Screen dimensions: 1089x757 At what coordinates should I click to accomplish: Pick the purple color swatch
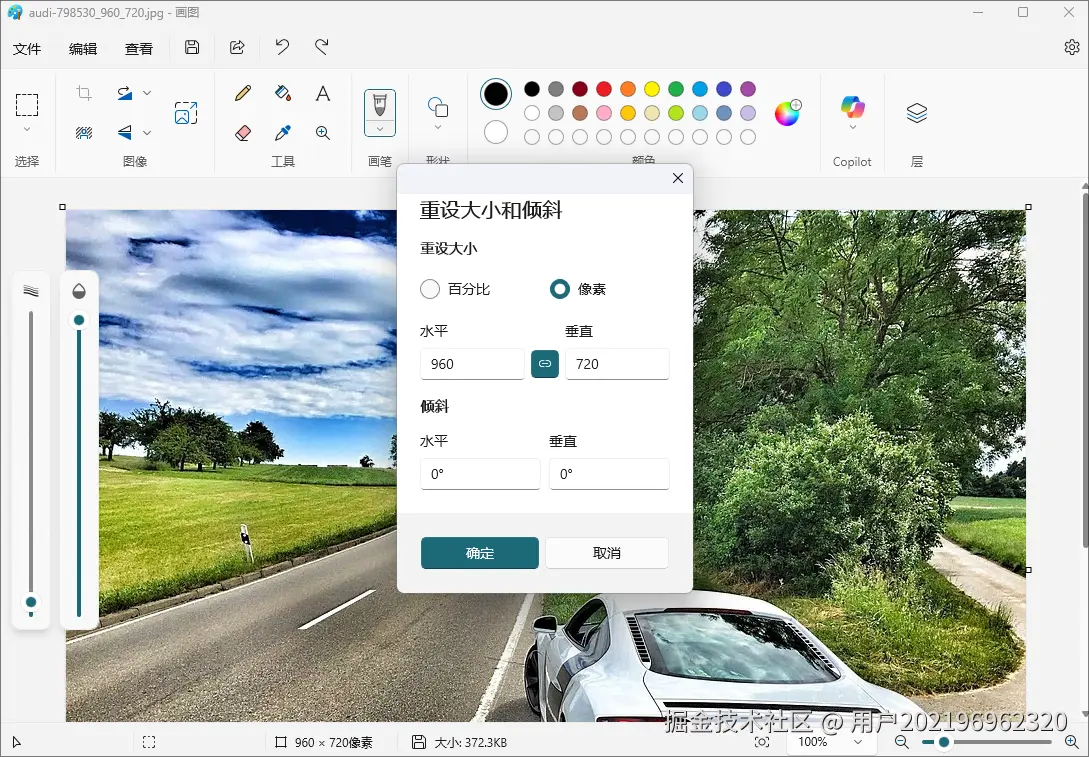point(748,89)
